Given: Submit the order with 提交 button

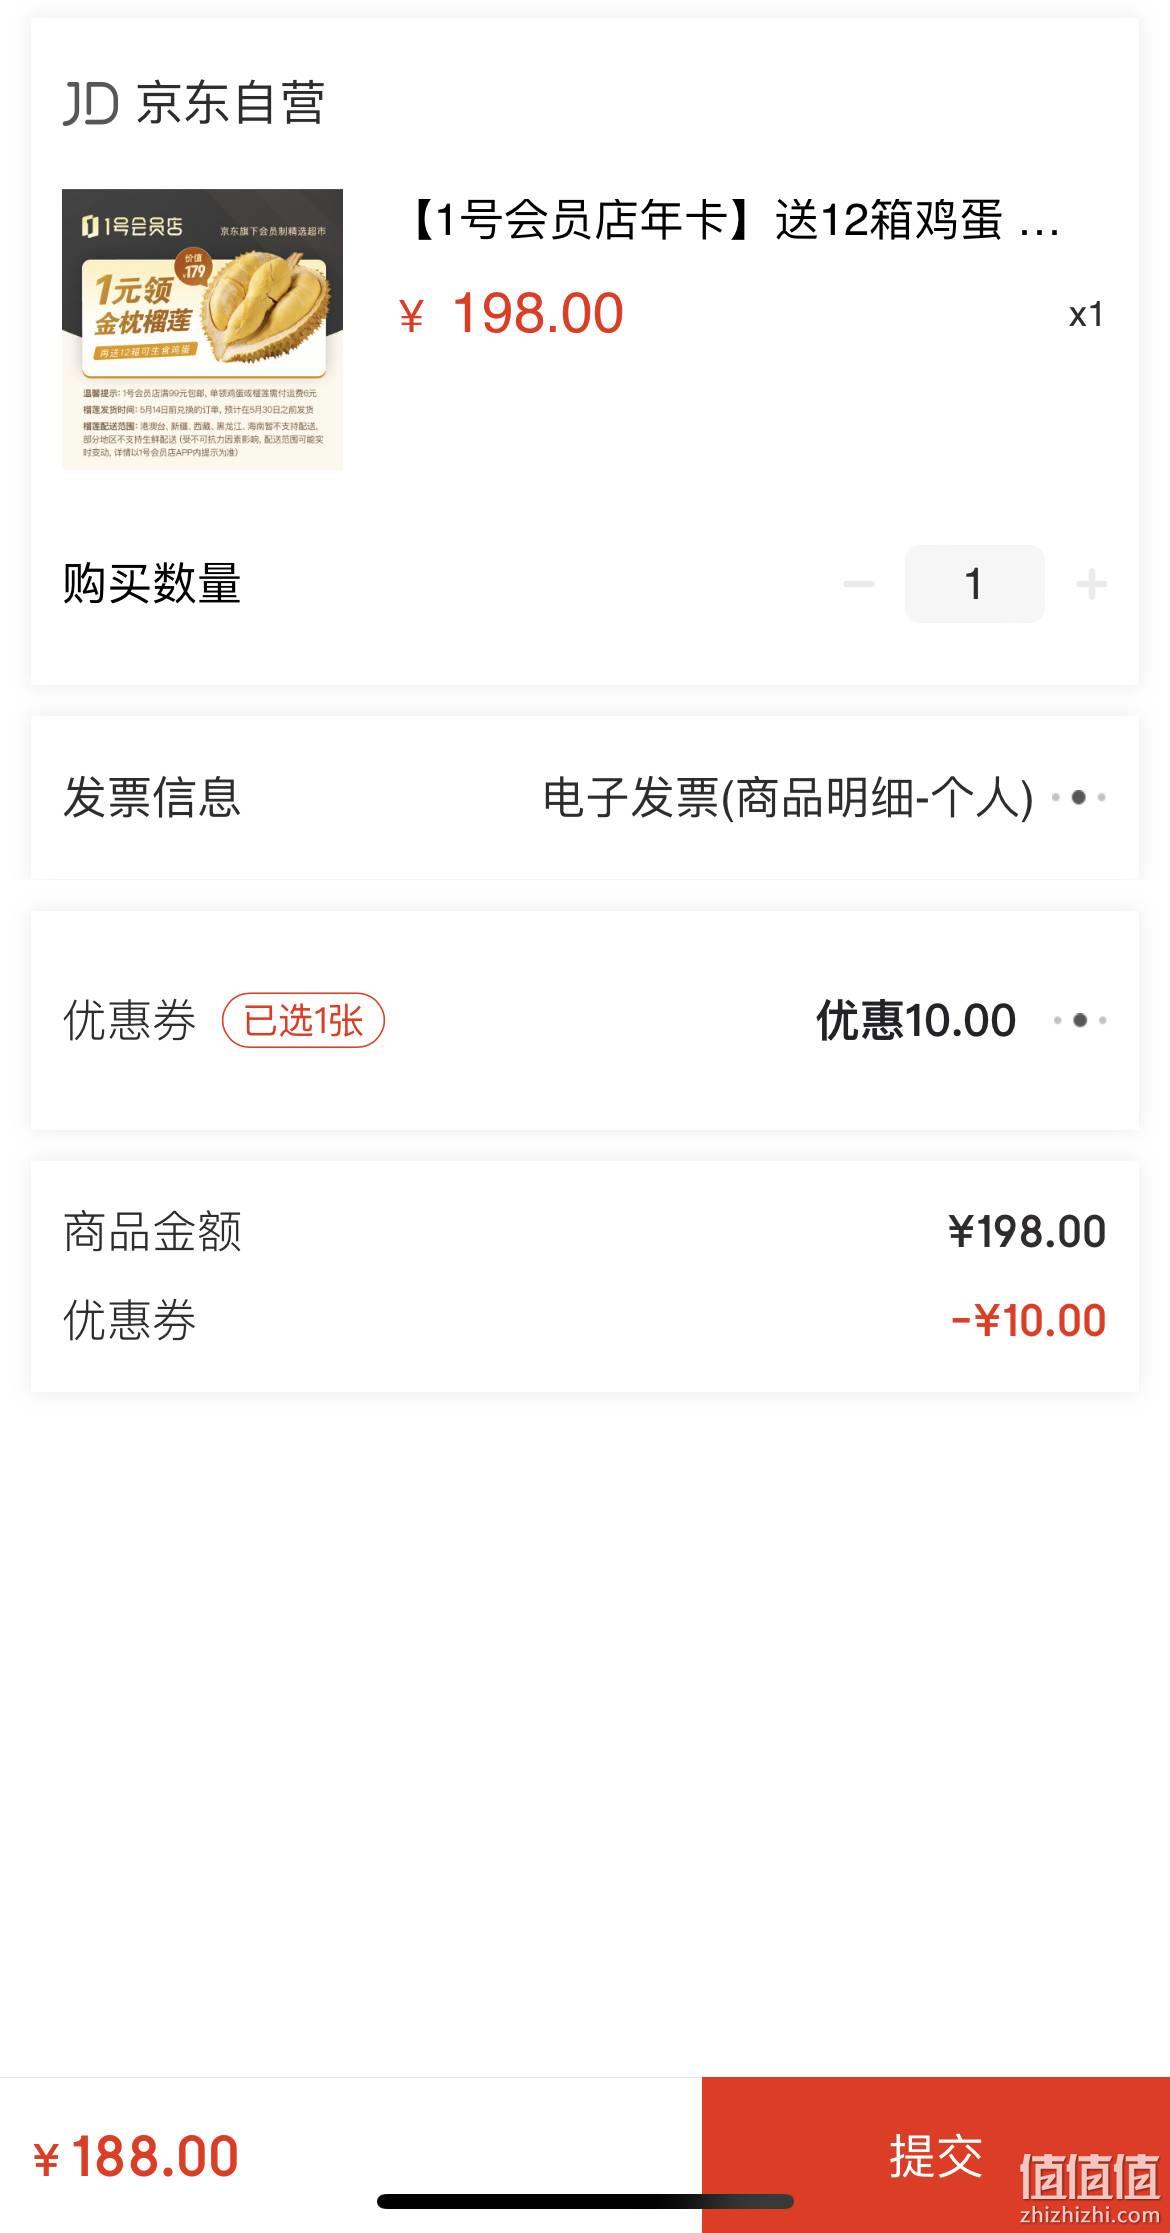Looking at the screenshot, I should (x=936, y=2155).
